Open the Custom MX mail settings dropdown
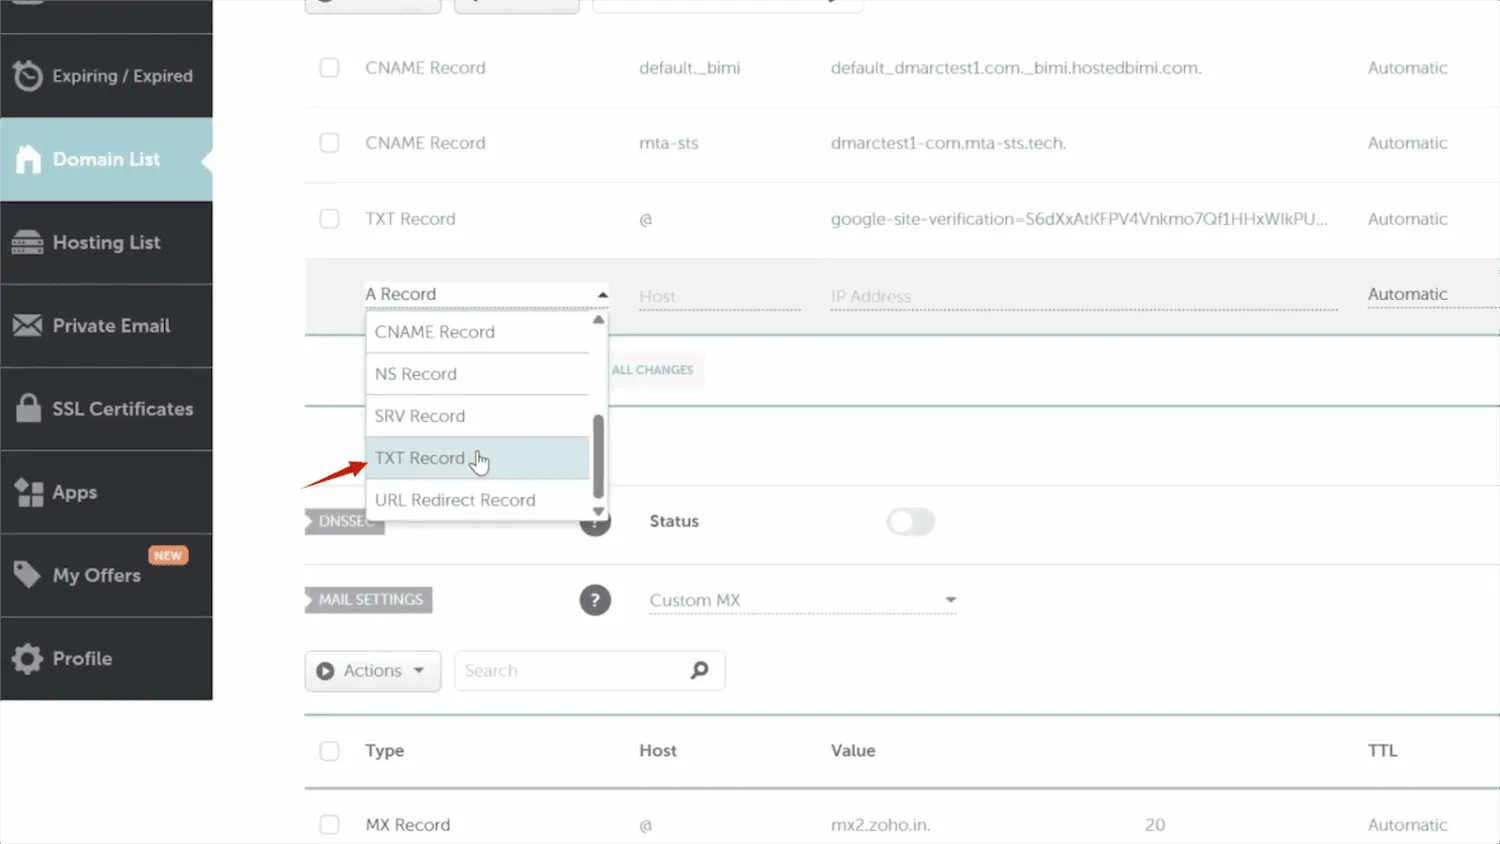Image resolution: width=1500 pixels, height=844 pixels. (803, 600)
